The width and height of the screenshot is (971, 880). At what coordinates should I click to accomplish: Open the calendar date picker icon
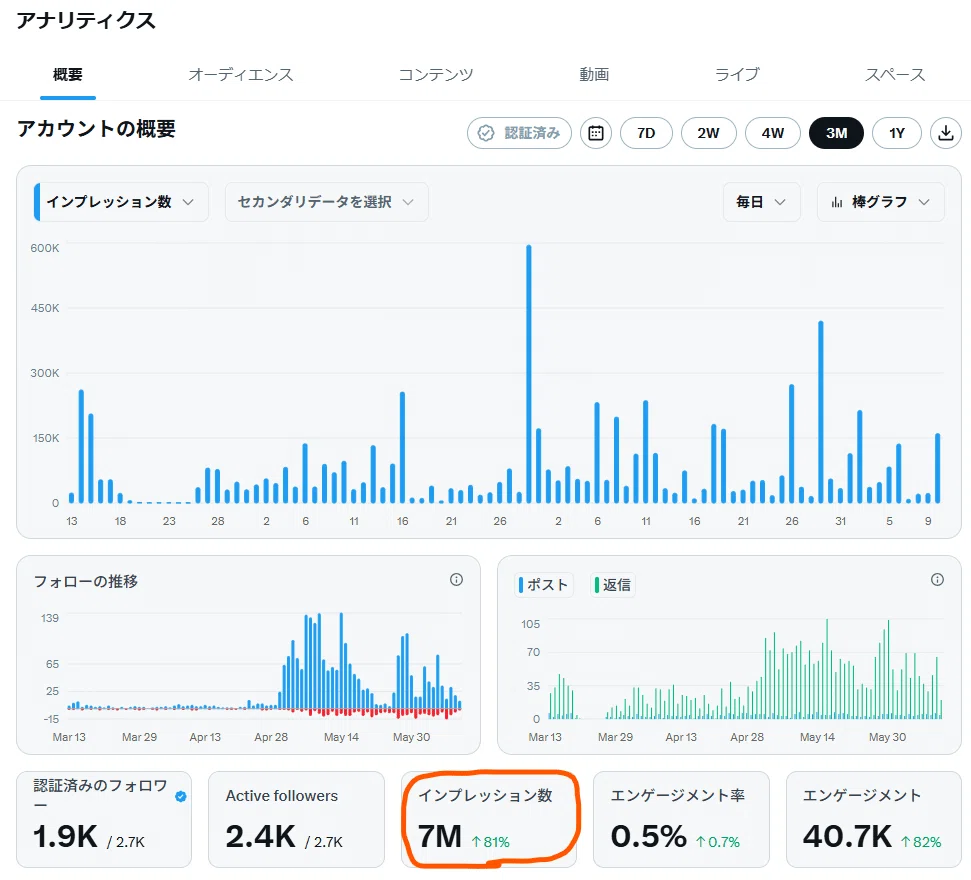pos(596,133)
